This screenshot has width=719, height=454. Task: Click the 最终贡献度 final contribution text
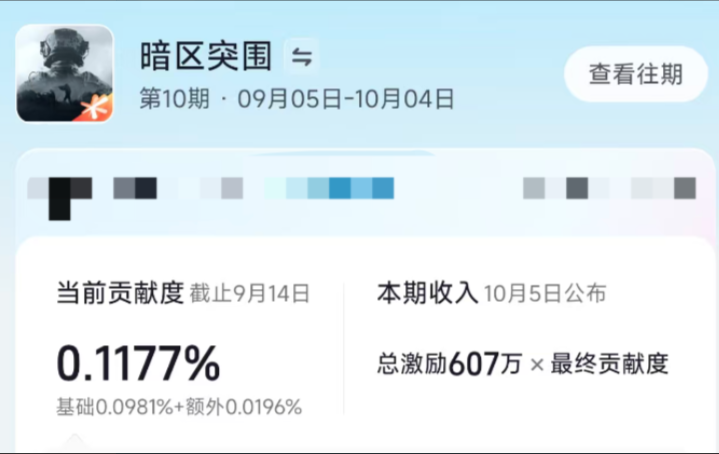coord(608,364)
